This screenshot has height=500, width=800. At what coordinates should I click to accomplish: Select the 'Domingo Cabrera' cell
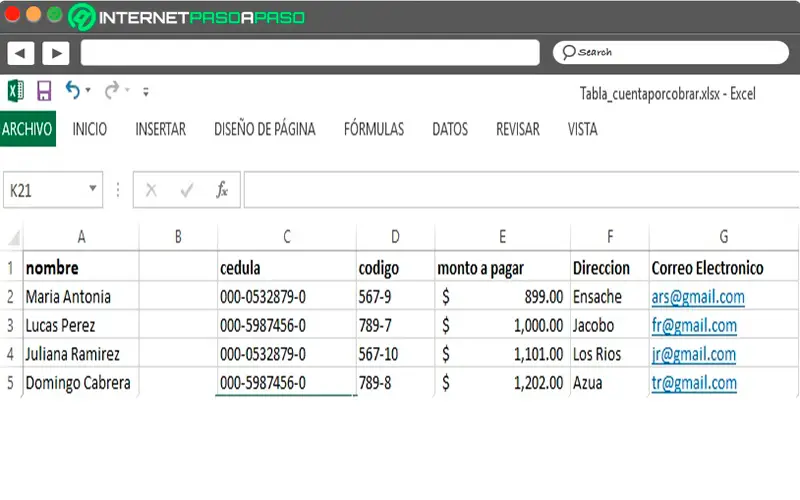tap(81, 383)
